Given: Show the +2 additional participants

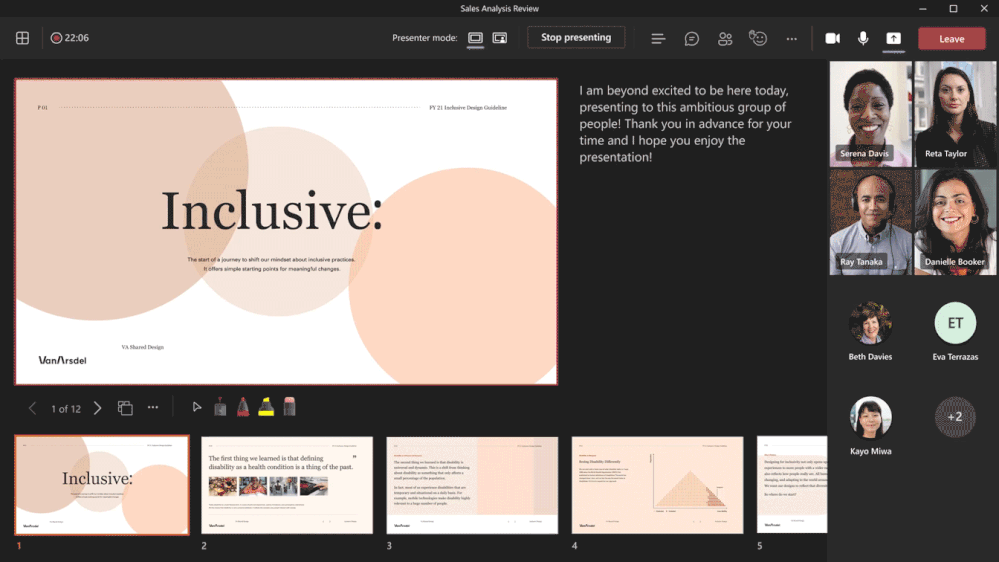Looking at the screenshot, I should pyautogui.click(x=954, y=417).
